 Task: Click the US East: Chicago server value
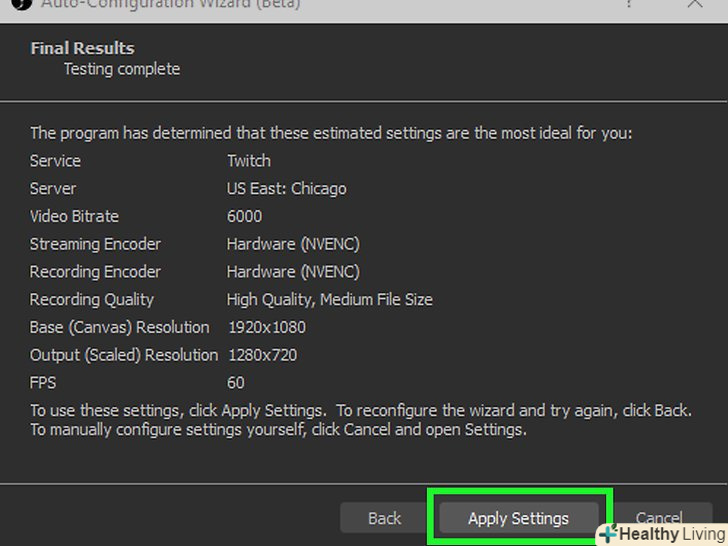(x=286, y=189)
